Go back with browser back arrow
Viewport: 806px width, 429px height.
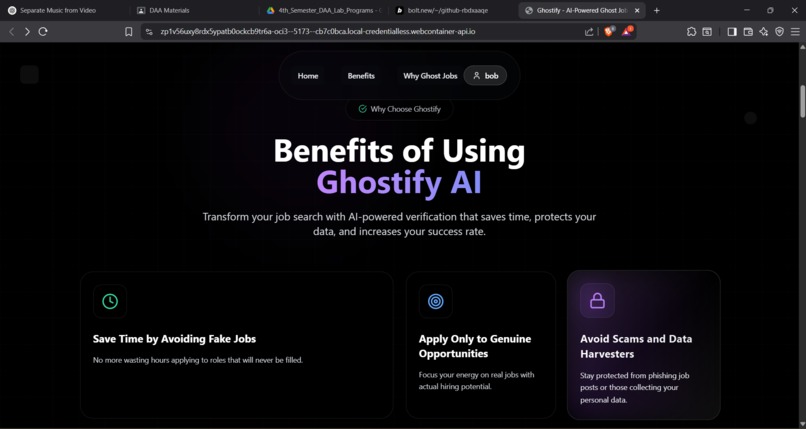(x=12, y=31)
